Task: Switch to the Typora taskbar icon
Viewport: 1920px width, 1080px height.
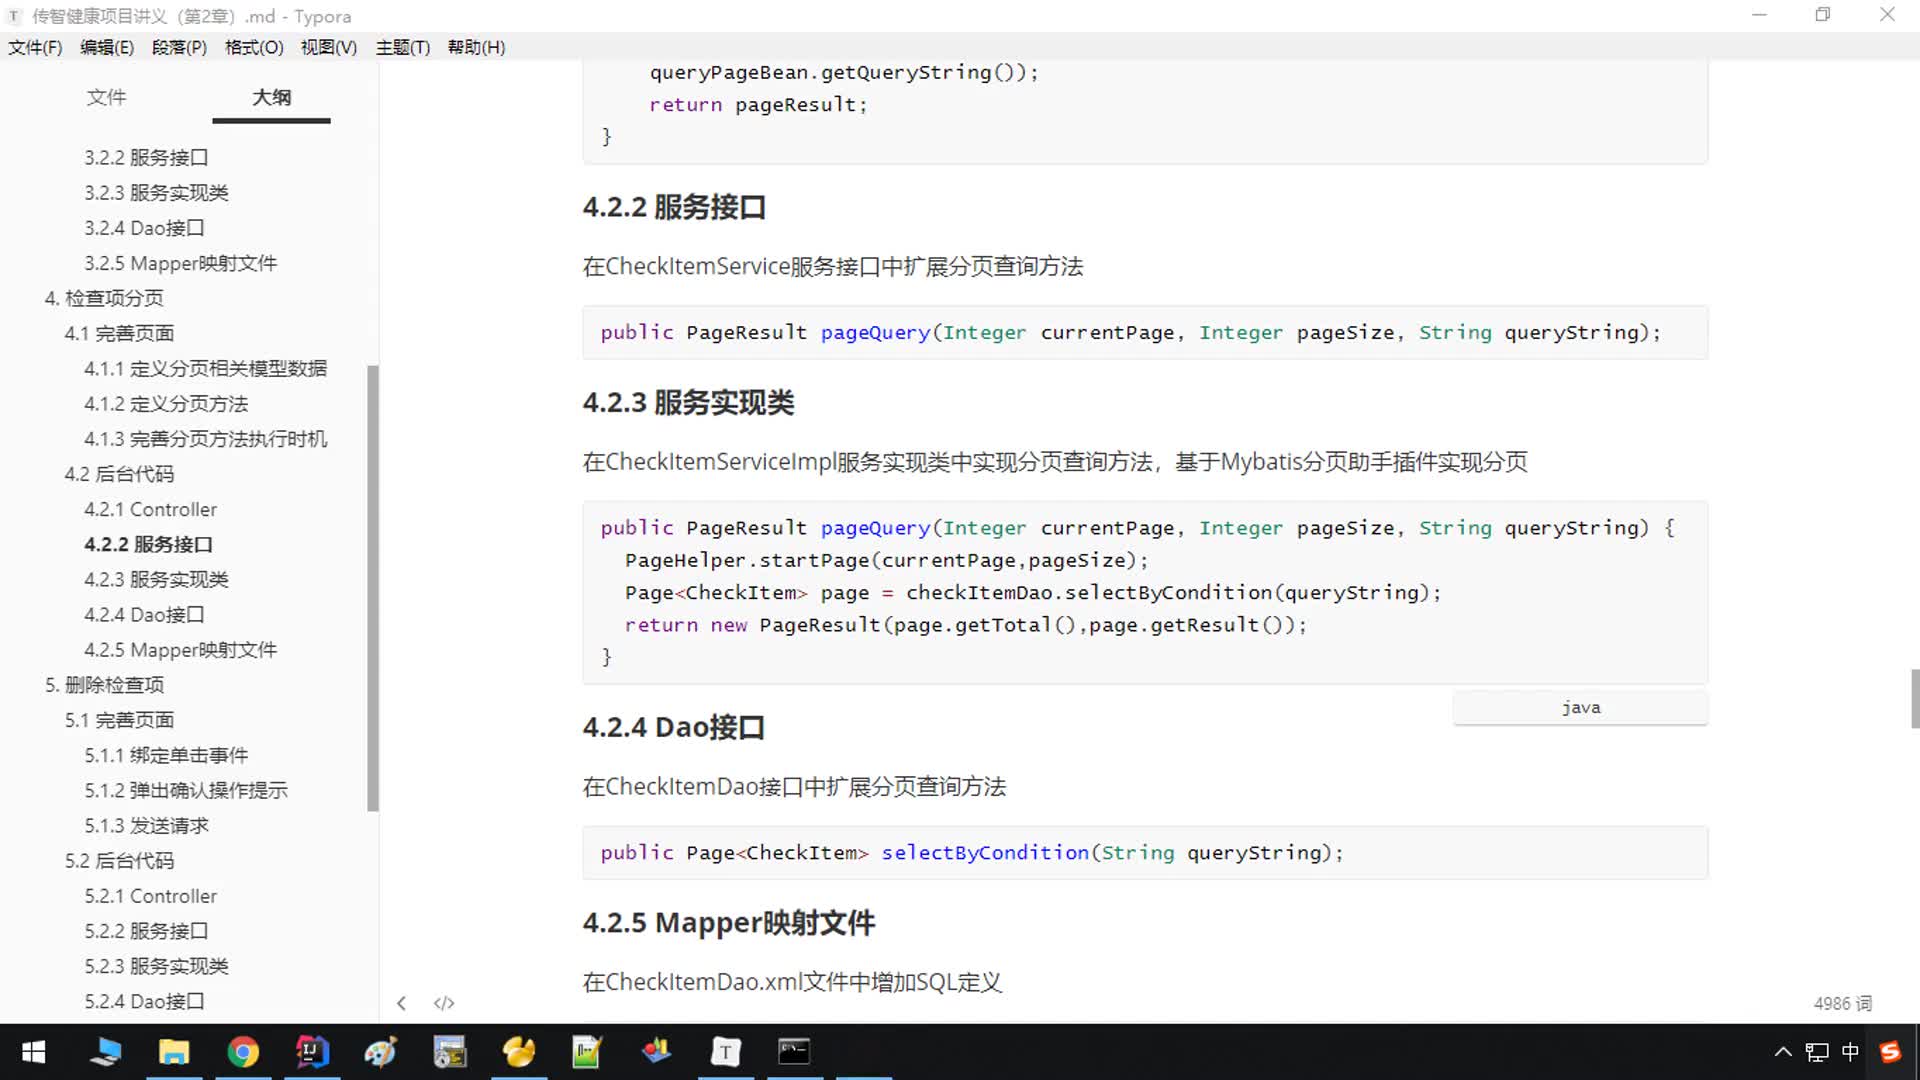Action: [726, 1052]
